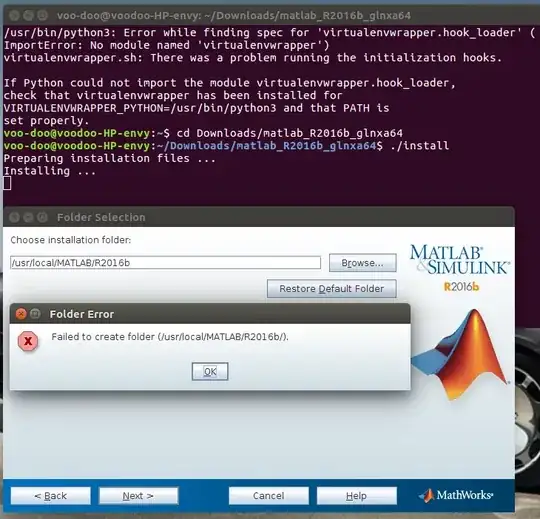
Task: Click the terminal title bar text
Action: click(x=234, y=15)
